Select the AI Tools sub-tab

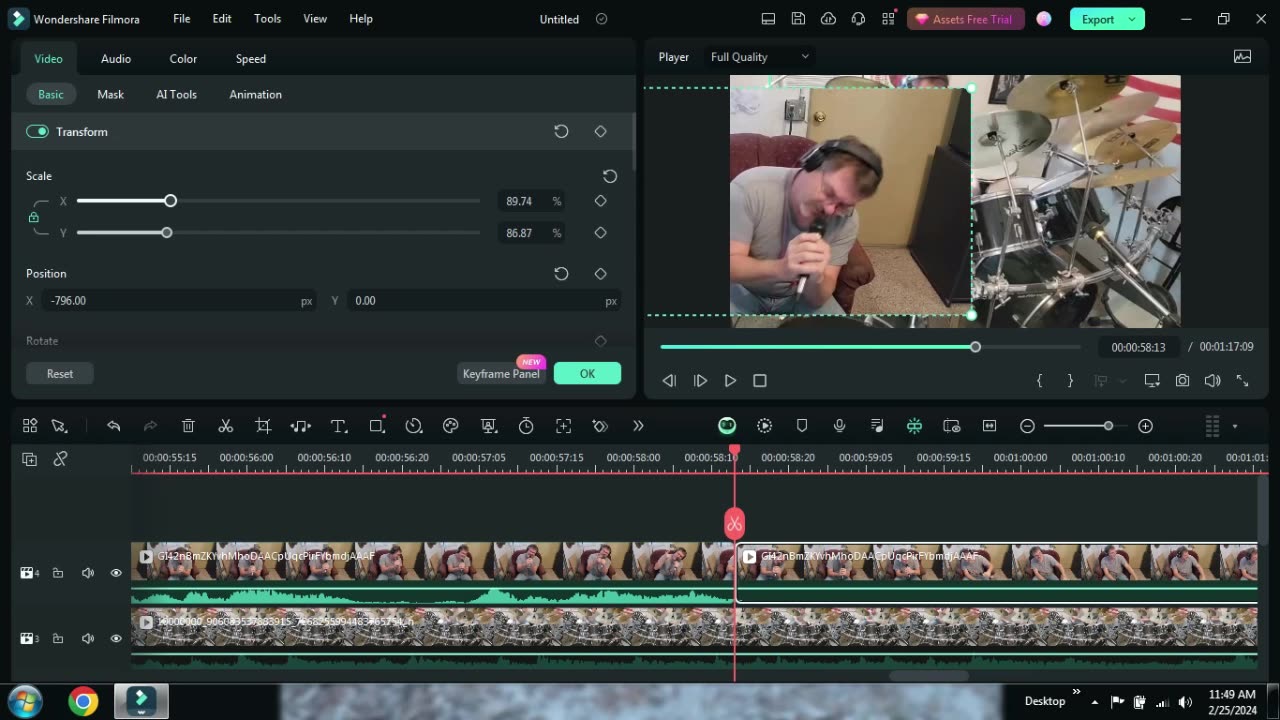click(176, 95)
